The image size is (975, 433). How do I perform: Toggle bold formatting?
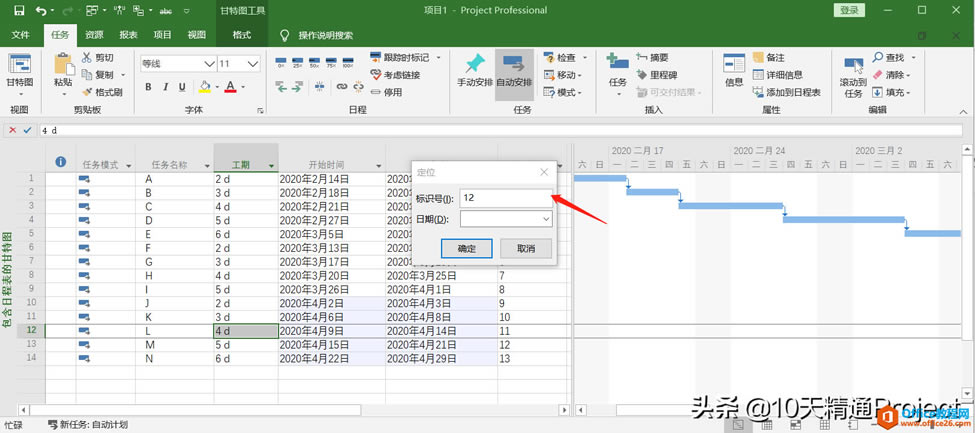[x=149, y=87]
